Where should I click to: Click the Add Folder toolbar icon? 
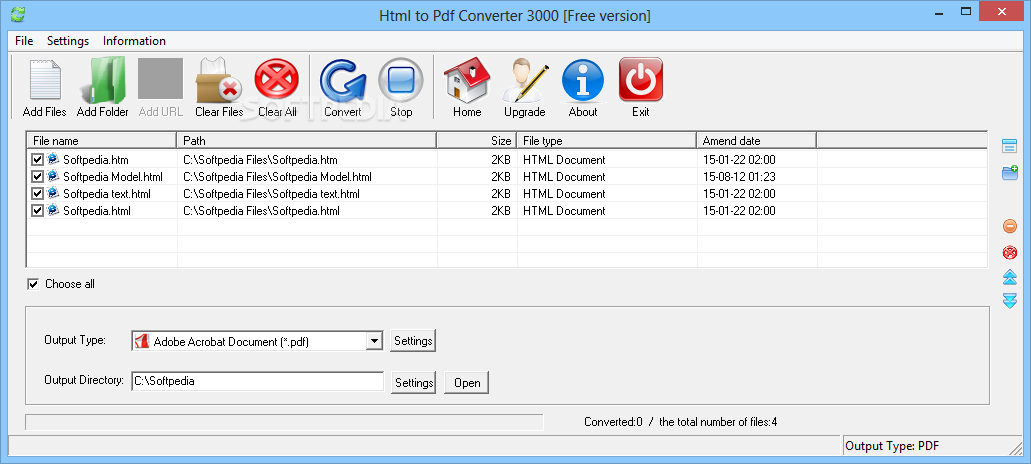[103, 80]
